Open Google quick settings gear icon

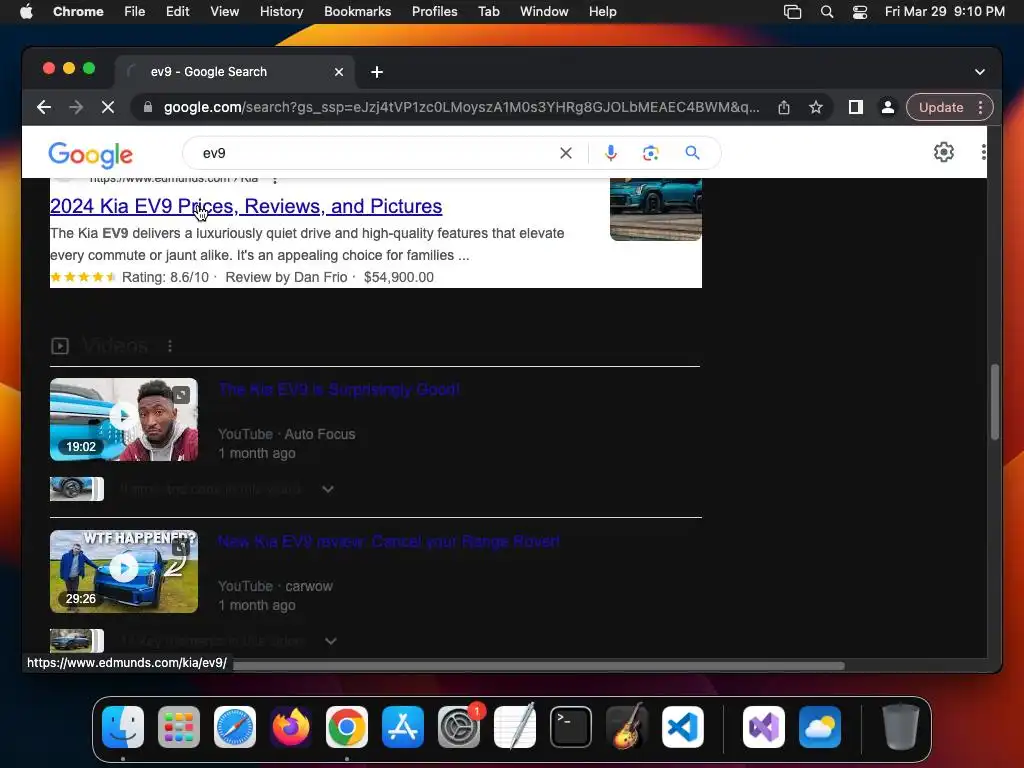coord(944,152)
